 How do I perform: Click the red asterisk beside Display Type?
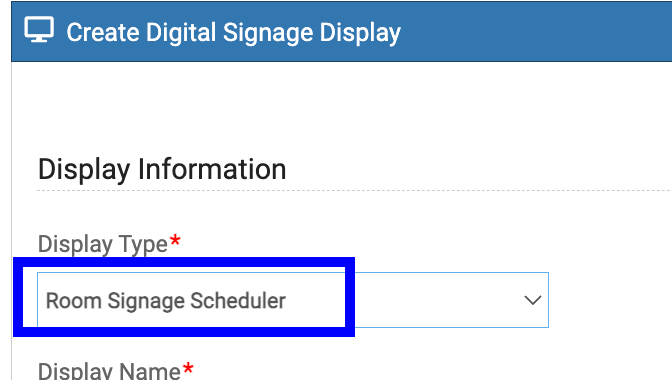coord(175,240)
